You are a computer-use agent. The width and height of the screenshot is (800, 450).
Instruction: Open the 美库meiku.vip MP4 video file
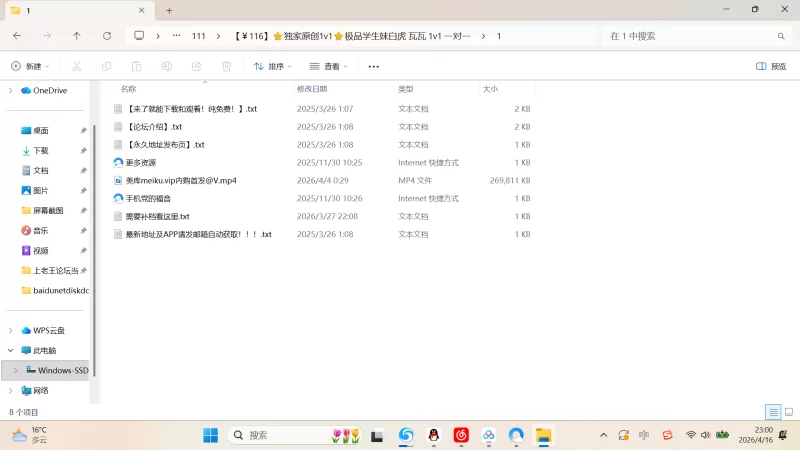180,181
